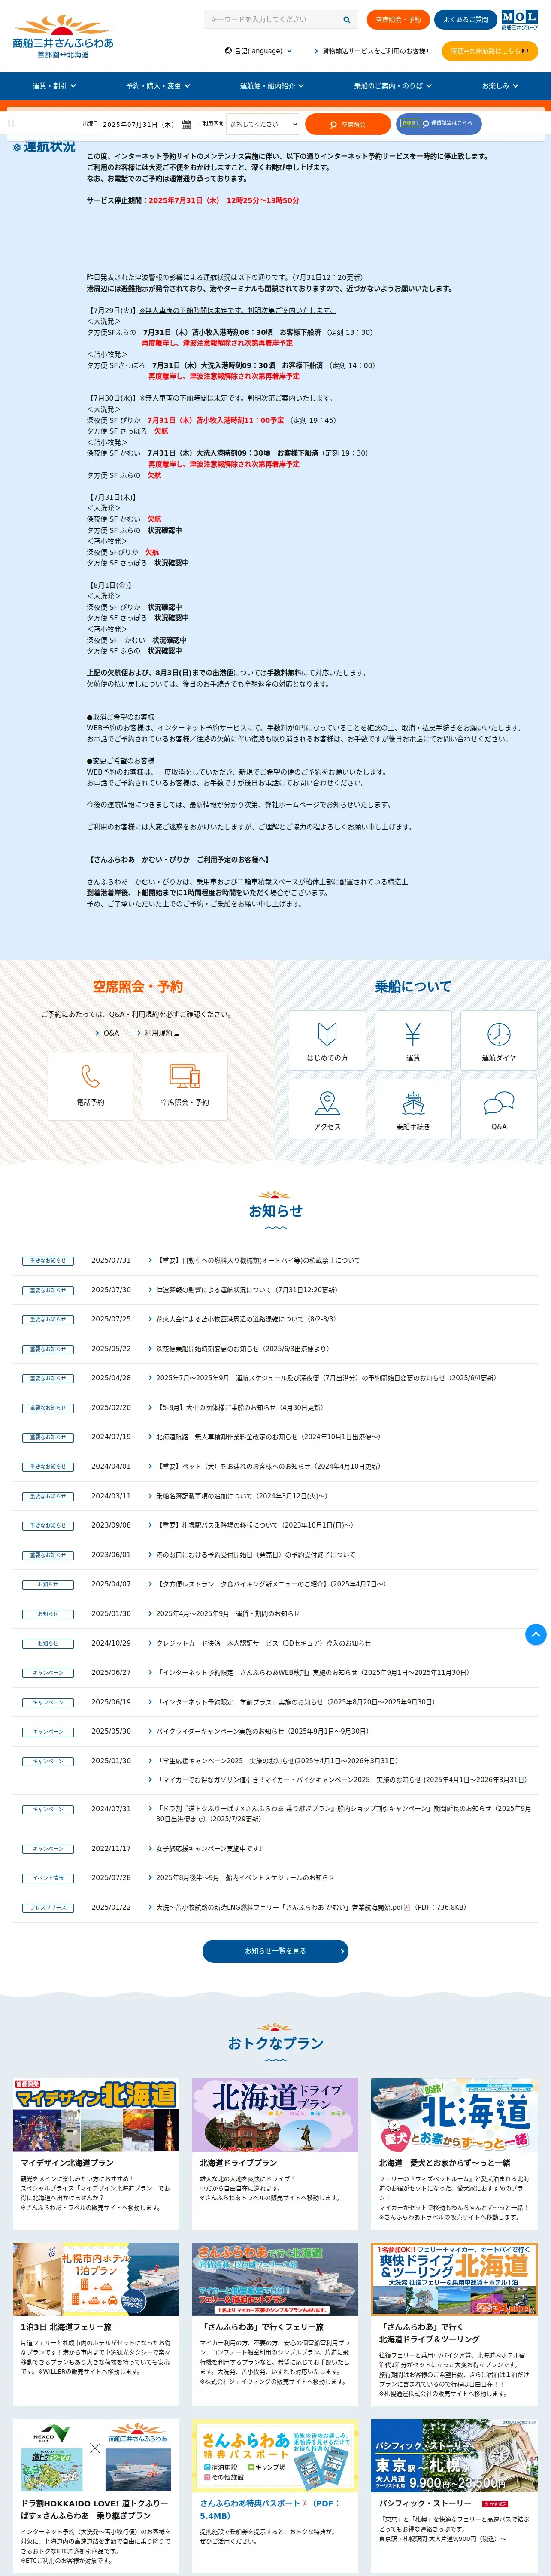Click アクセス map pin icon card
Screen dimensions: 551x2576
tap(327, 1110)
